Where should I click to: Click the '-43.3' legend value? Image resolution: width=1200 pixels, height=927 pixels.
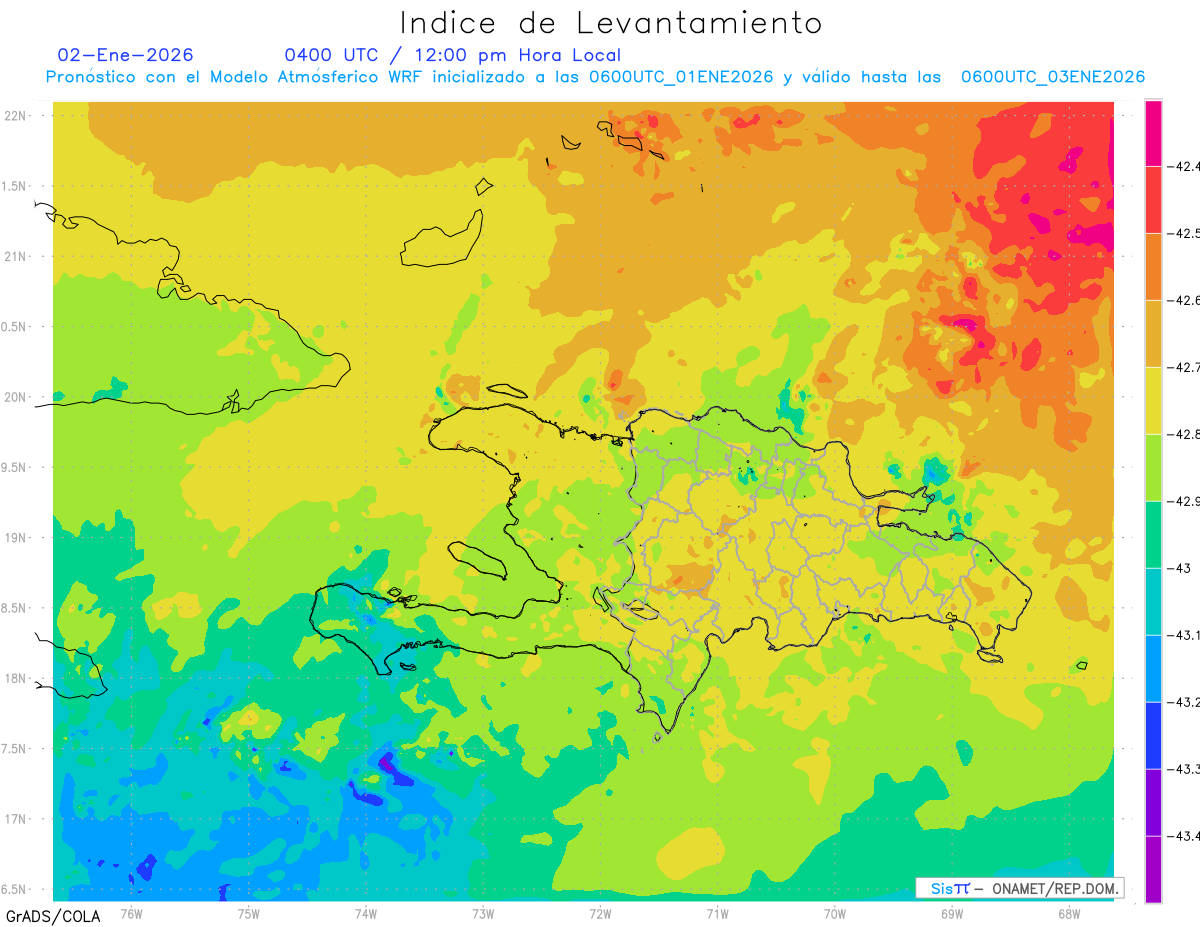pyautogui.click(x=1183, y=769)
